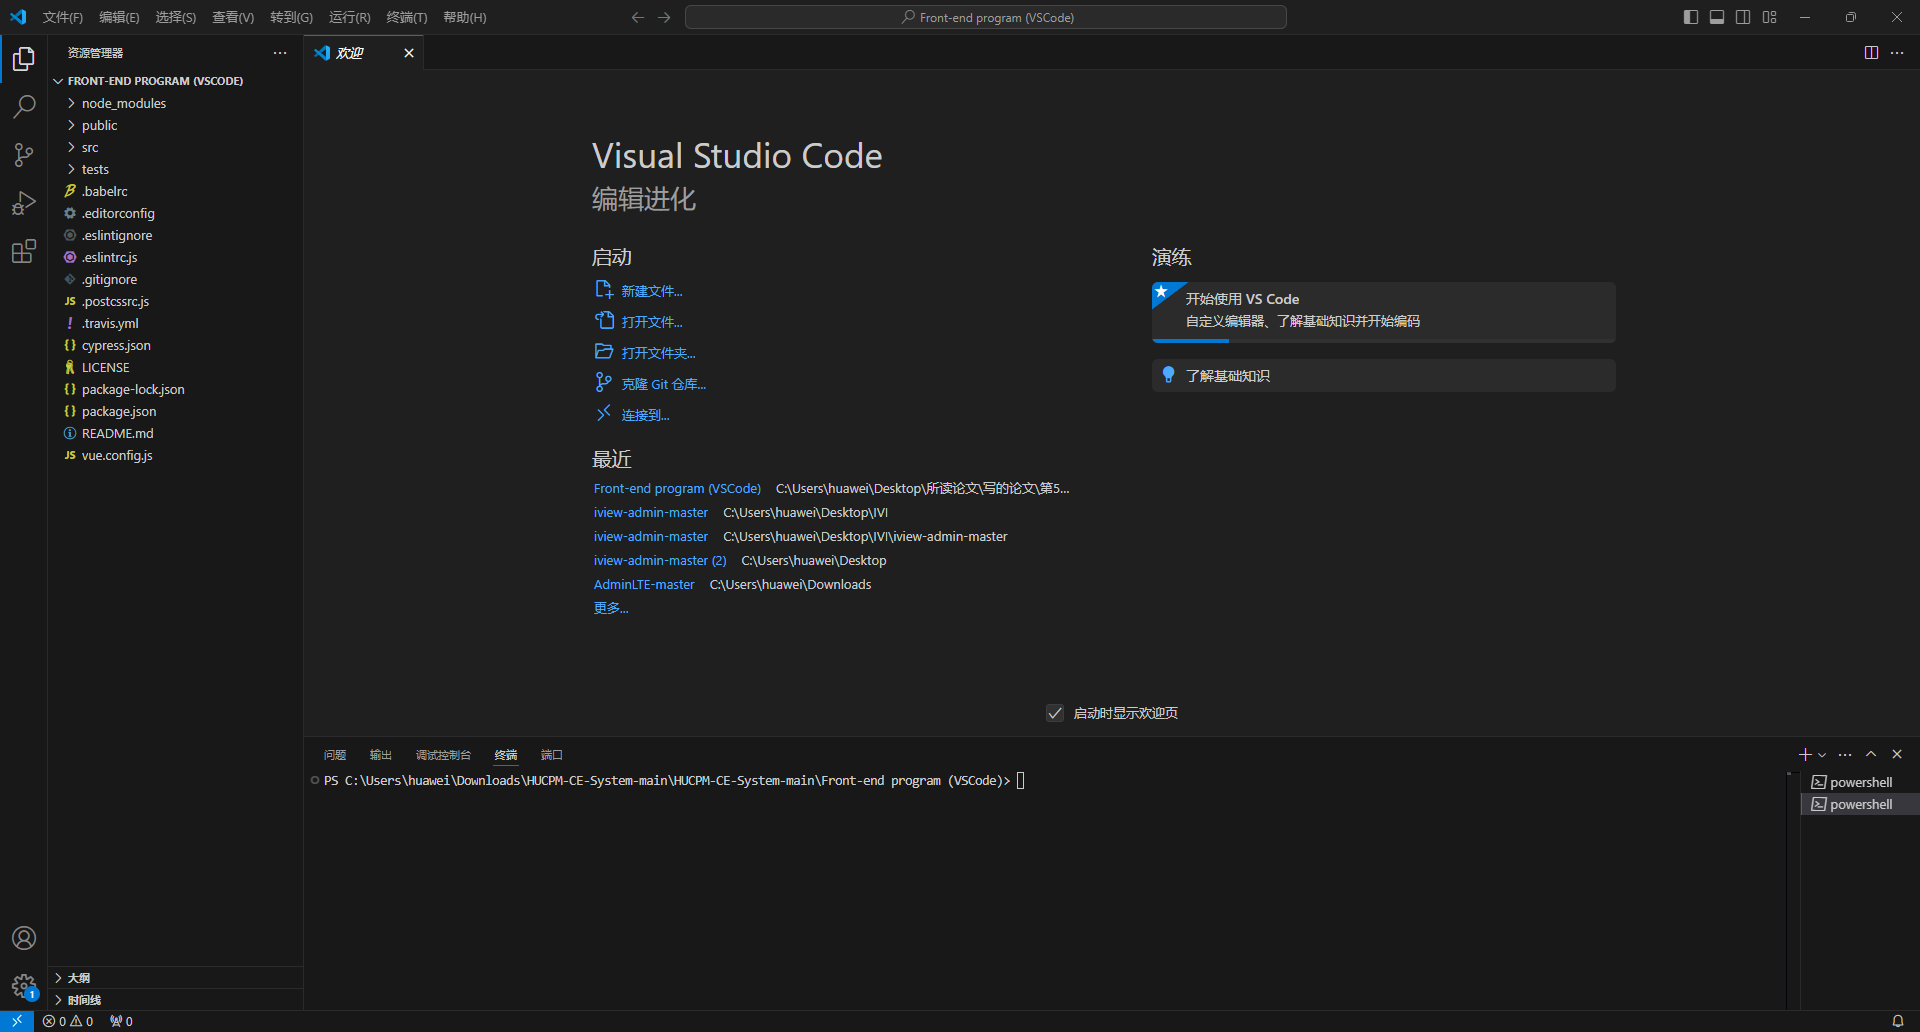Click the ports forwarded status indicator
The image size is (1920, 1032).
coord(121,1021)
